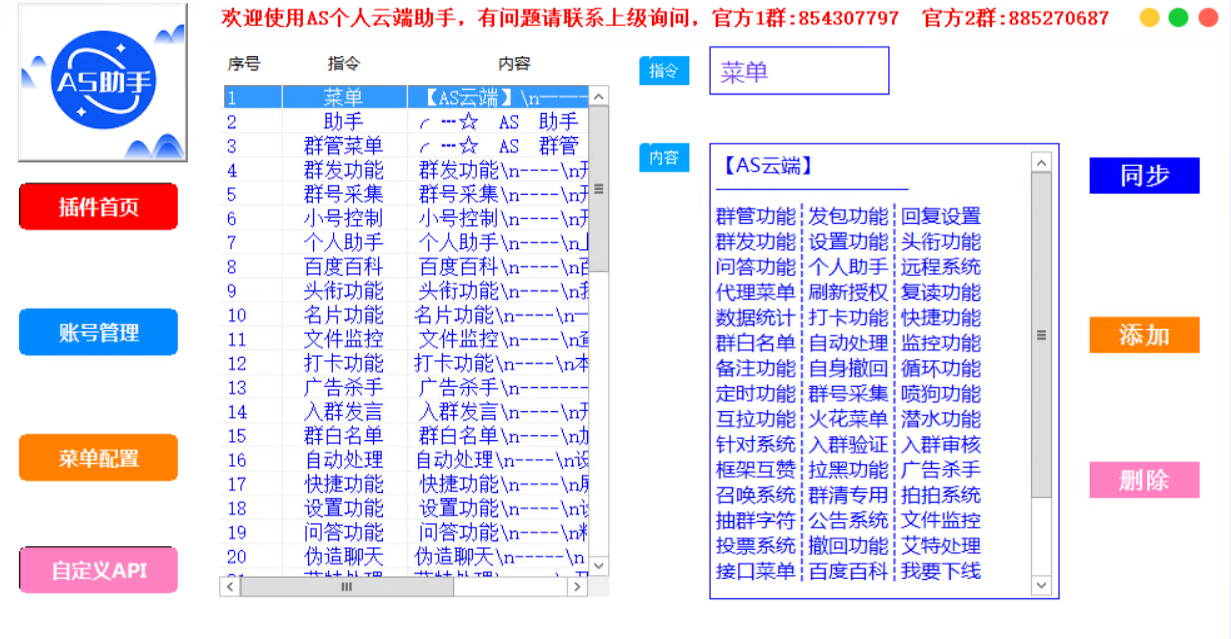Image resolution: width=1231 pixels, height=639 pixels.
Task: Select the 百度百科 command row
Action: pyautogui.click(x=343, y=267)
